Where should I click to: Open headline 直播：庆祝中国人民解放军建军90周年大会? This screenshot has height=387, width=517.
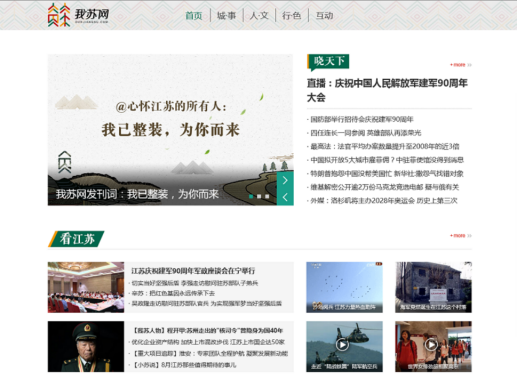[387, 90]
